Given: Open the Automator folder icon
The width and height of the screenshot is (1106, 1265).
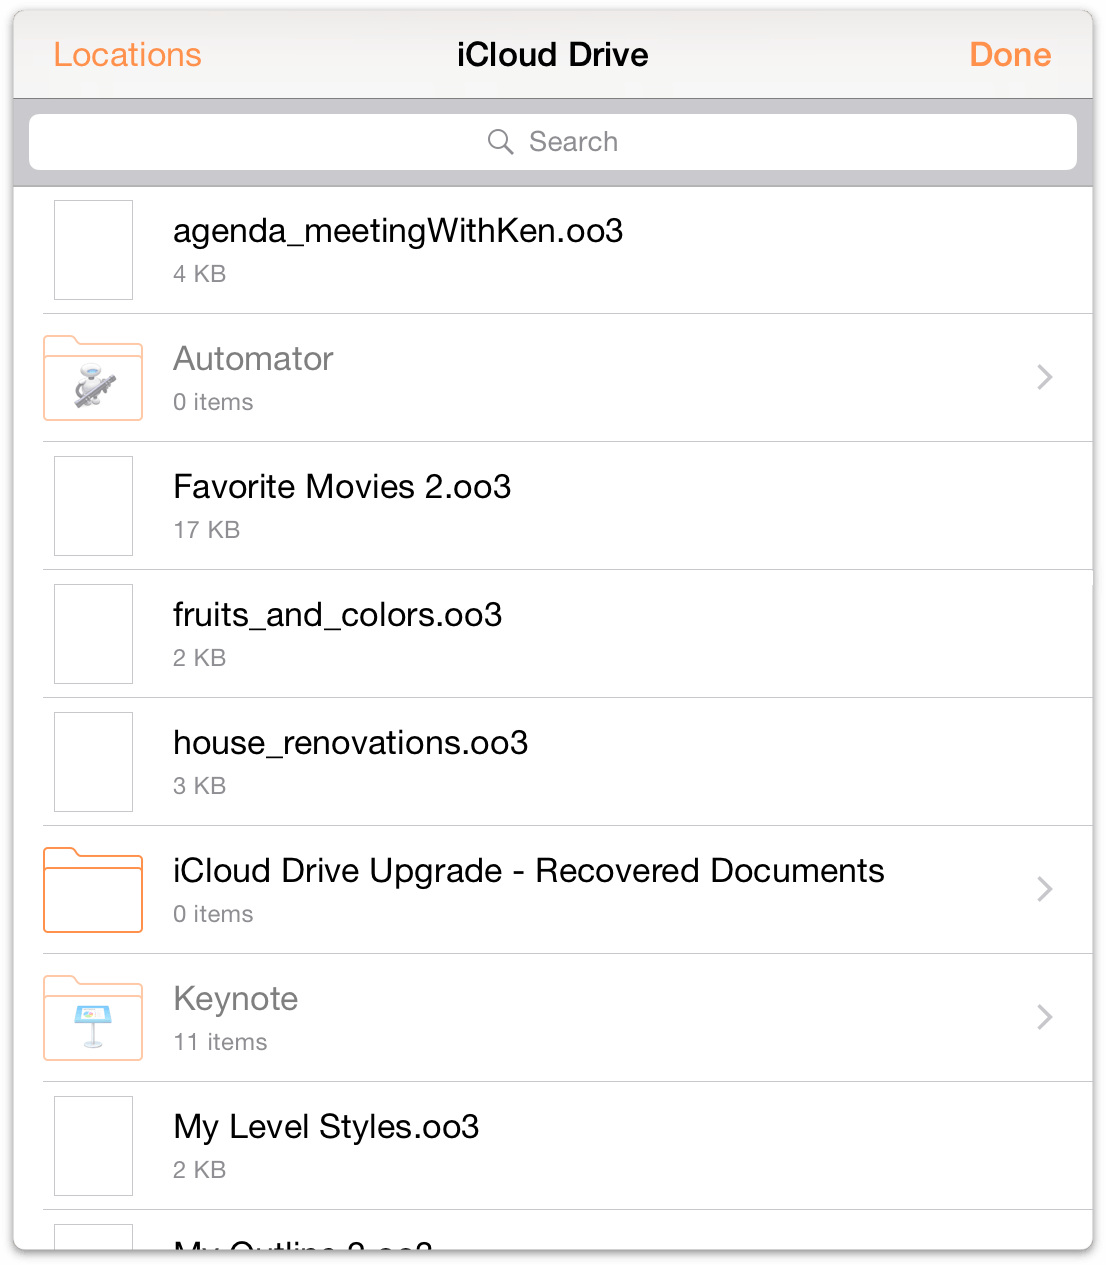Looking at the screenshot, I should pyautogui.click(x=93, y=378).
